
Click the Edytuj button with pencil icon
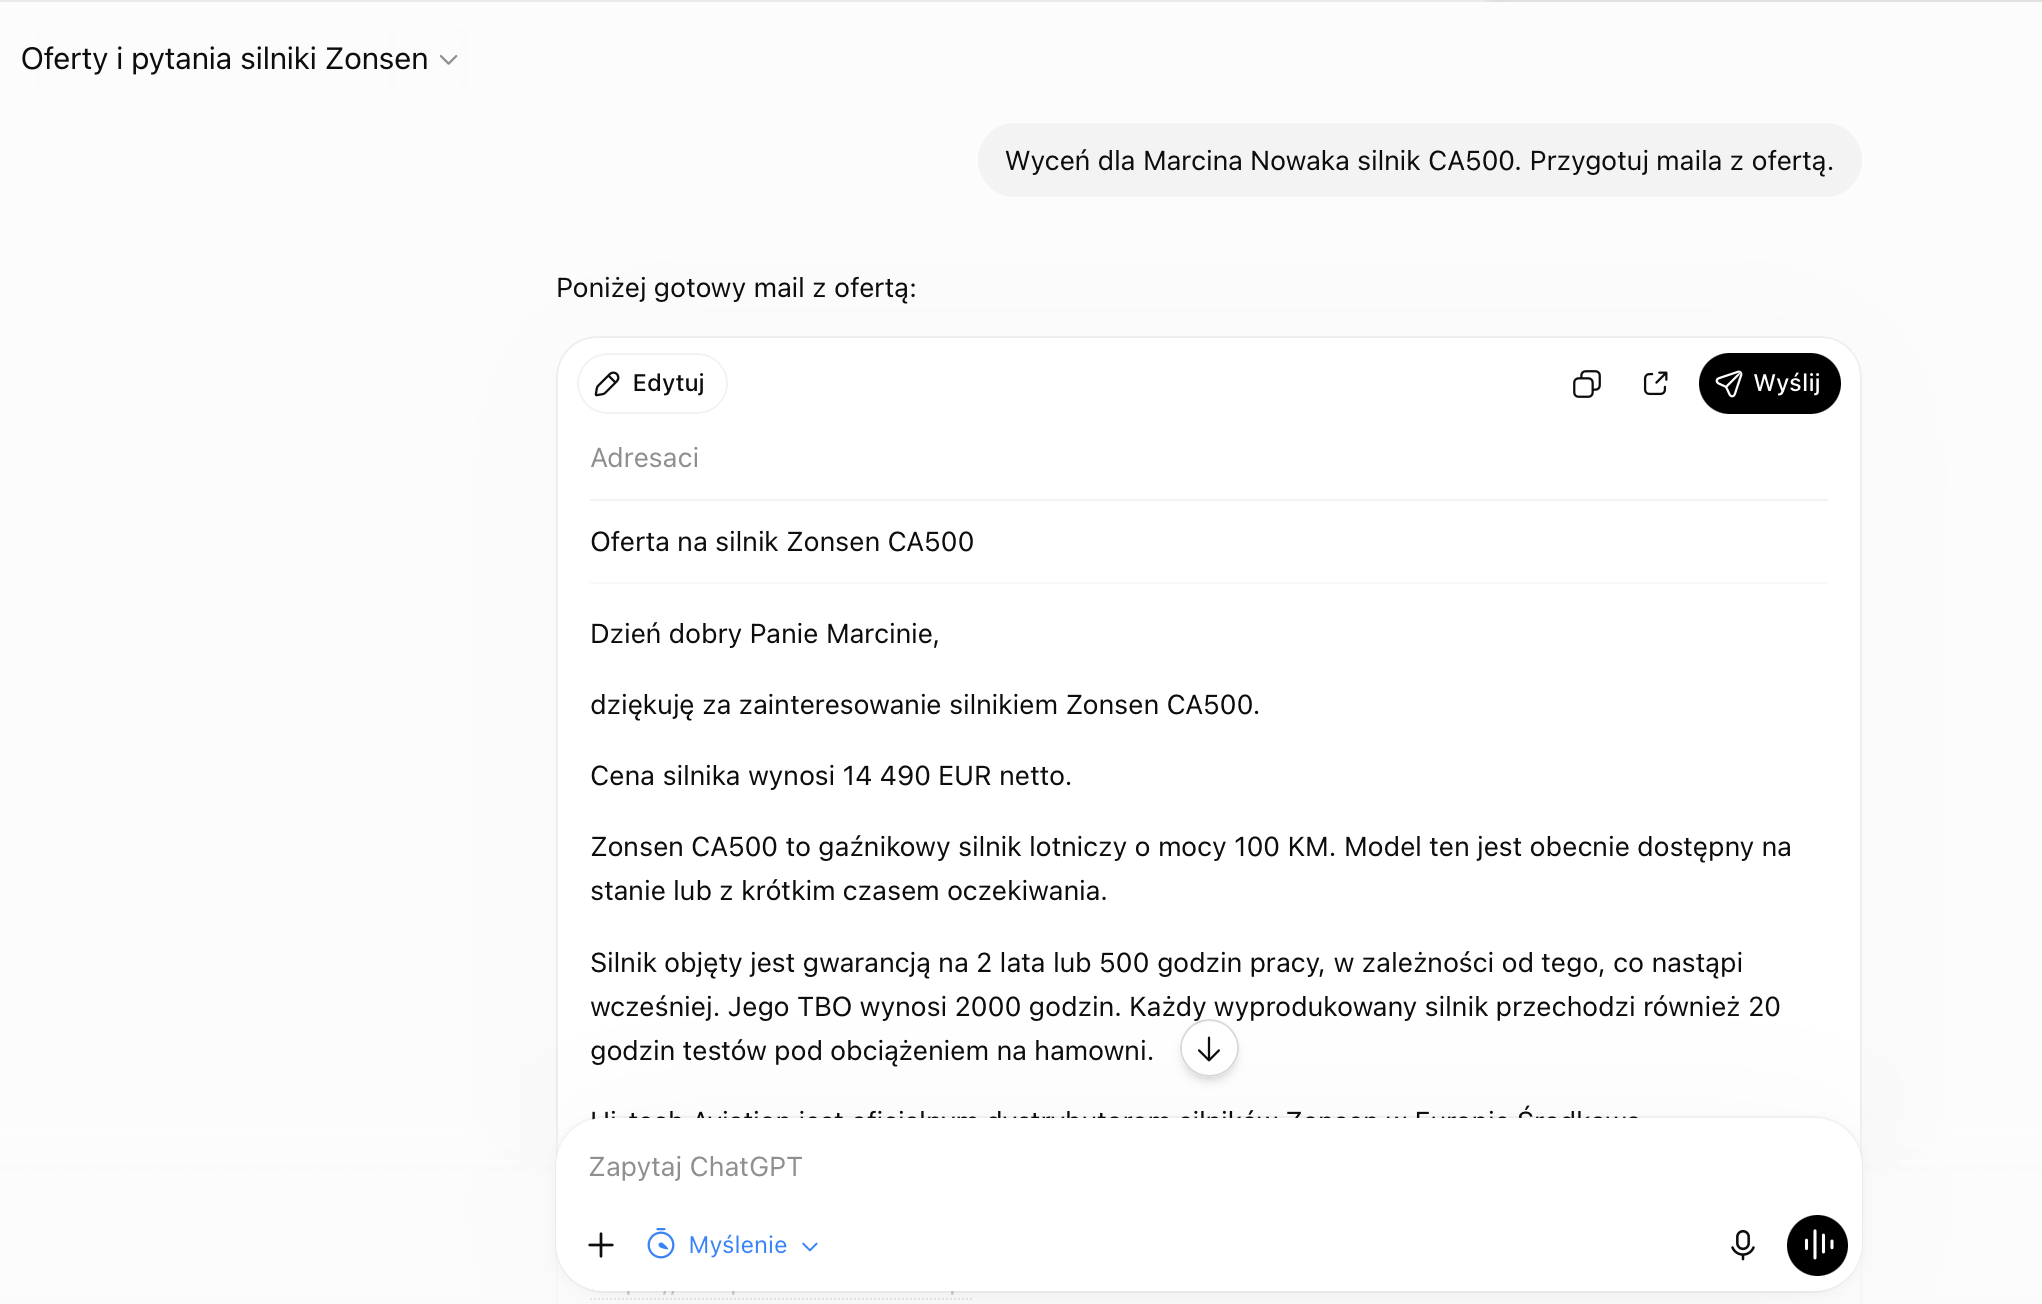point(651,383)
